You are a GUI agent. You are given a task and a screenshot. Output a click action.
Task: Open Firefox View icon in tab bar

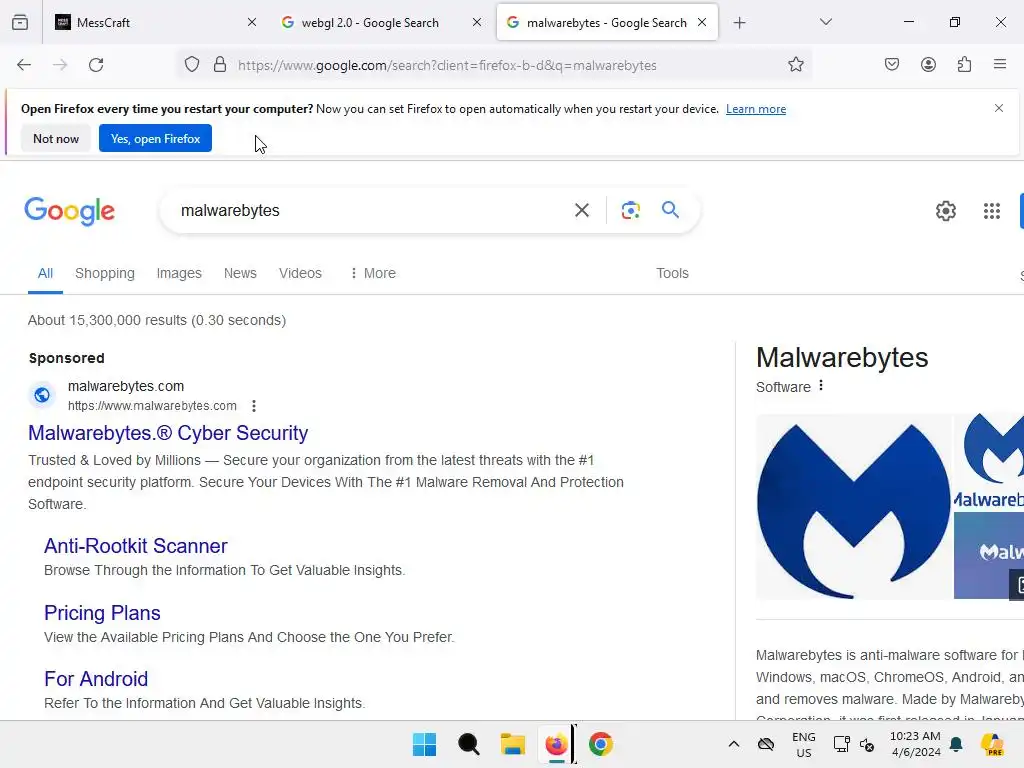tap(20, 23)
